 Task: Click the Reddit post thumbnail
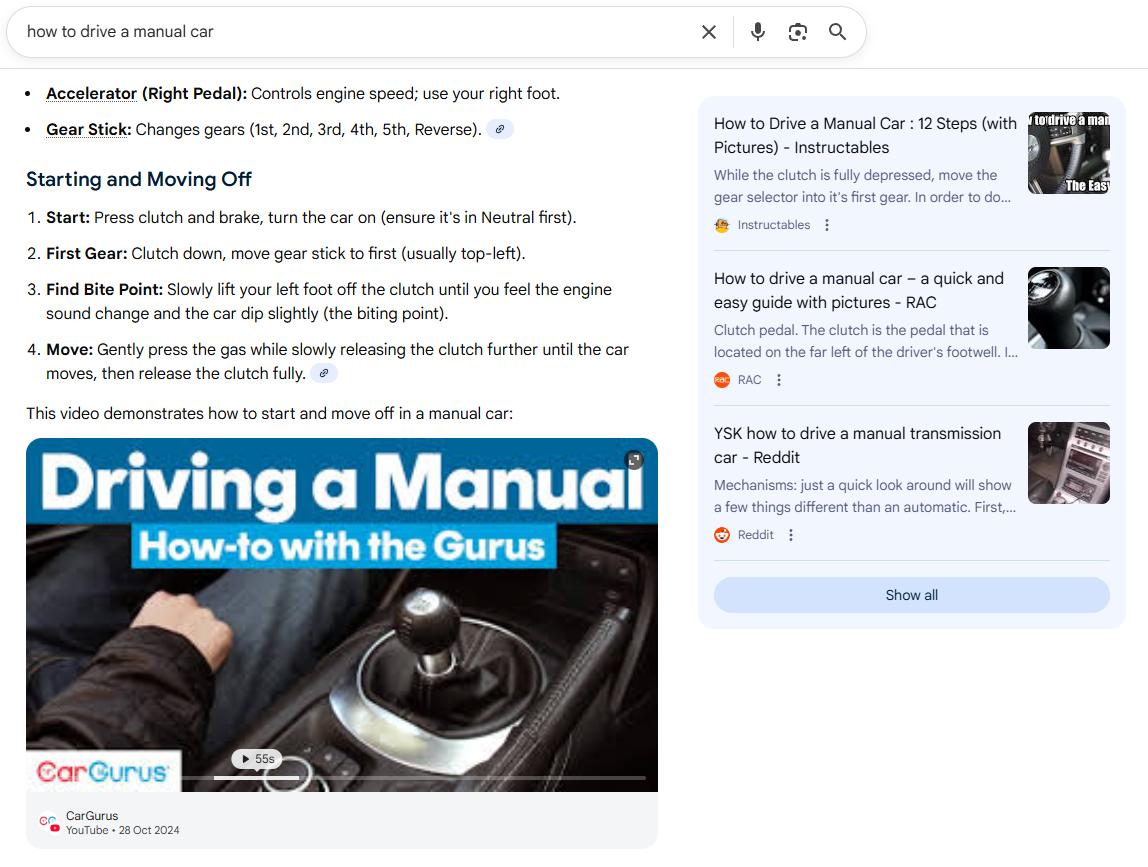(x=1069, y=463)
